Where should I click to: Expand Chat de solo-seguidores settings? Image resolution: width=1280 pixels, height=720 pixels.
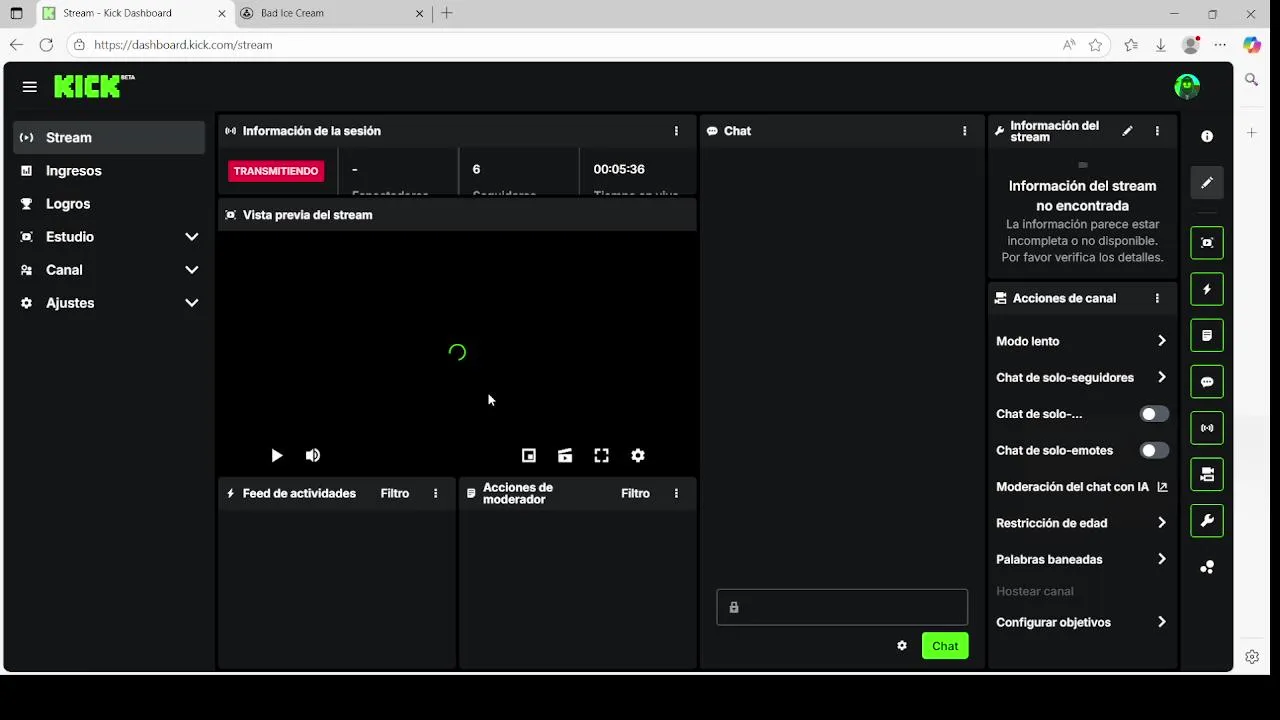(1082, 378)
